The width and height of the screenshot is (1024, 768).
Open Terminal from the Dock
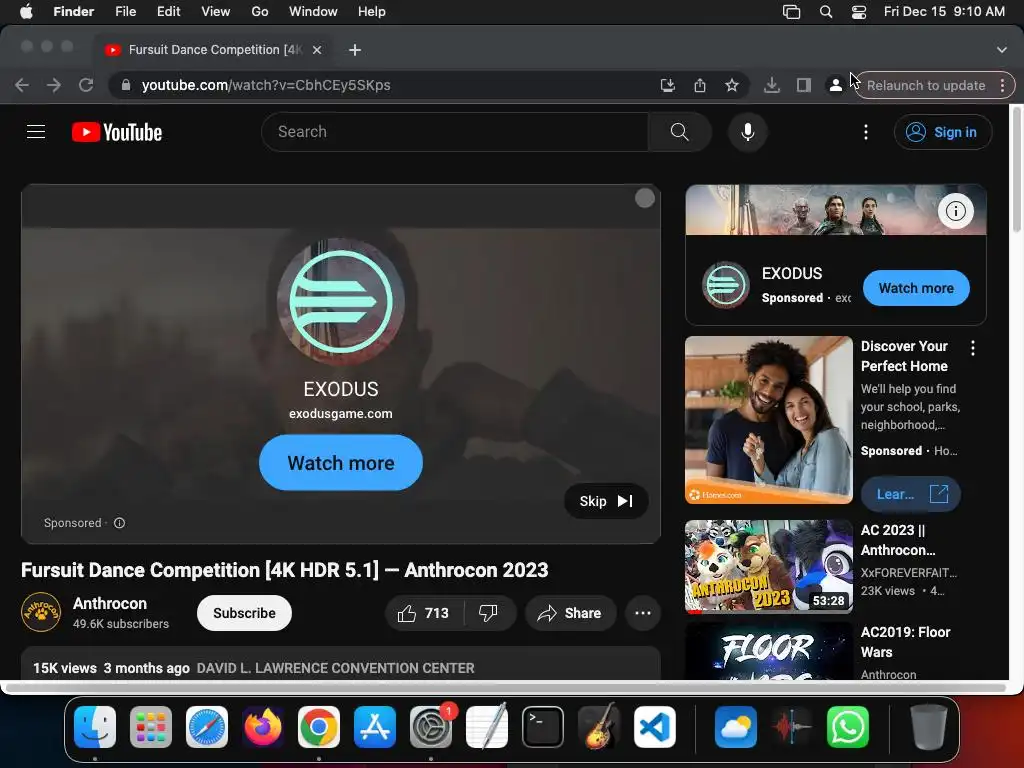tap(543, 727)
